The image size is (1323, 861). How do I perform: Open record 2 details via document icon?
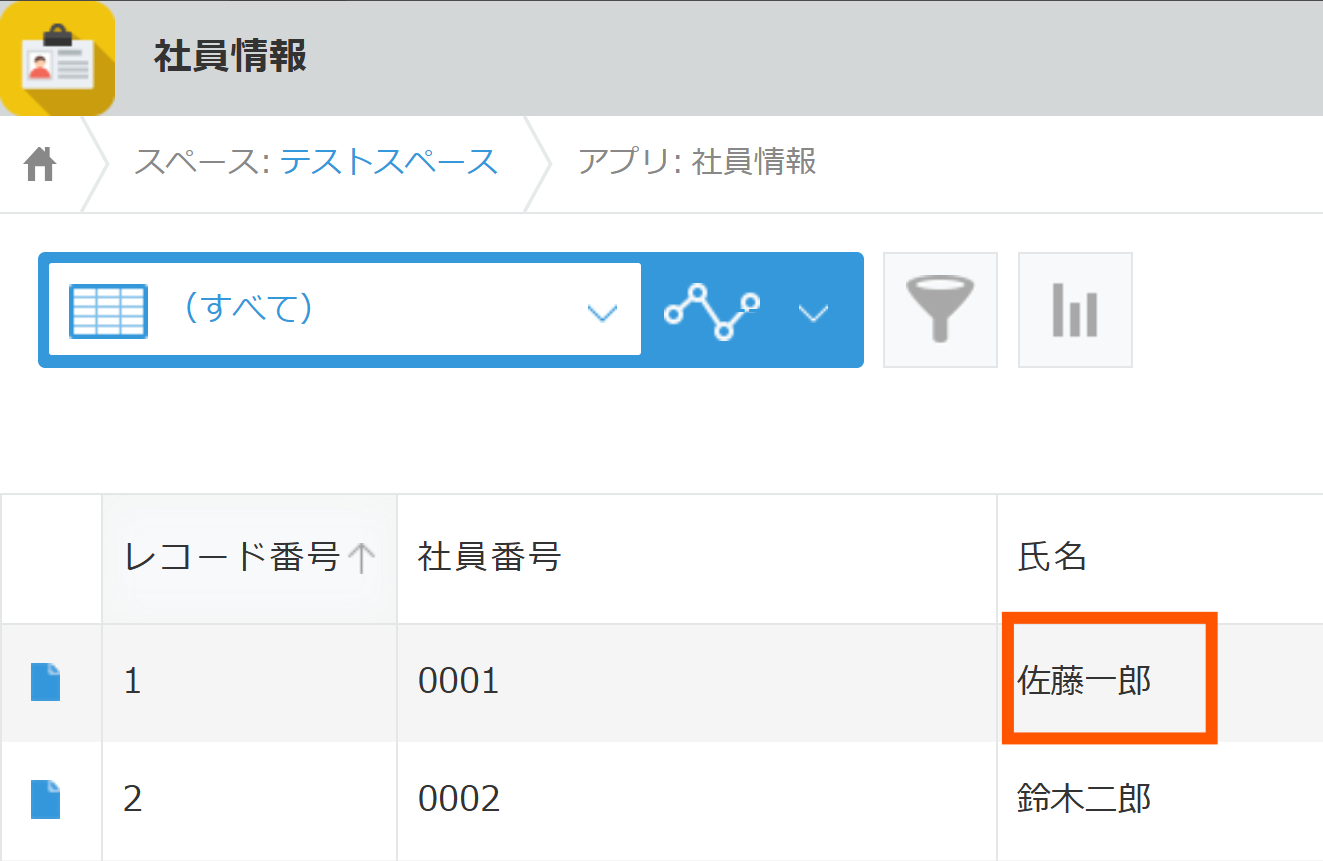click(46, 799)
